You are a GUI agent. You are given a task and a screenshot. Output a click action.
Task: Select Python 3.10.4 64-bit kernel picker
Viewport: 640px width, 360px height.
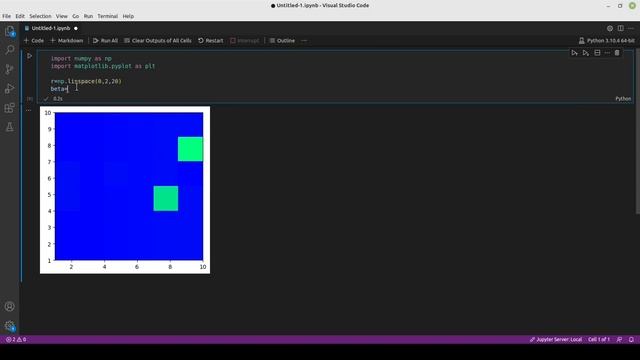[607, 40]
